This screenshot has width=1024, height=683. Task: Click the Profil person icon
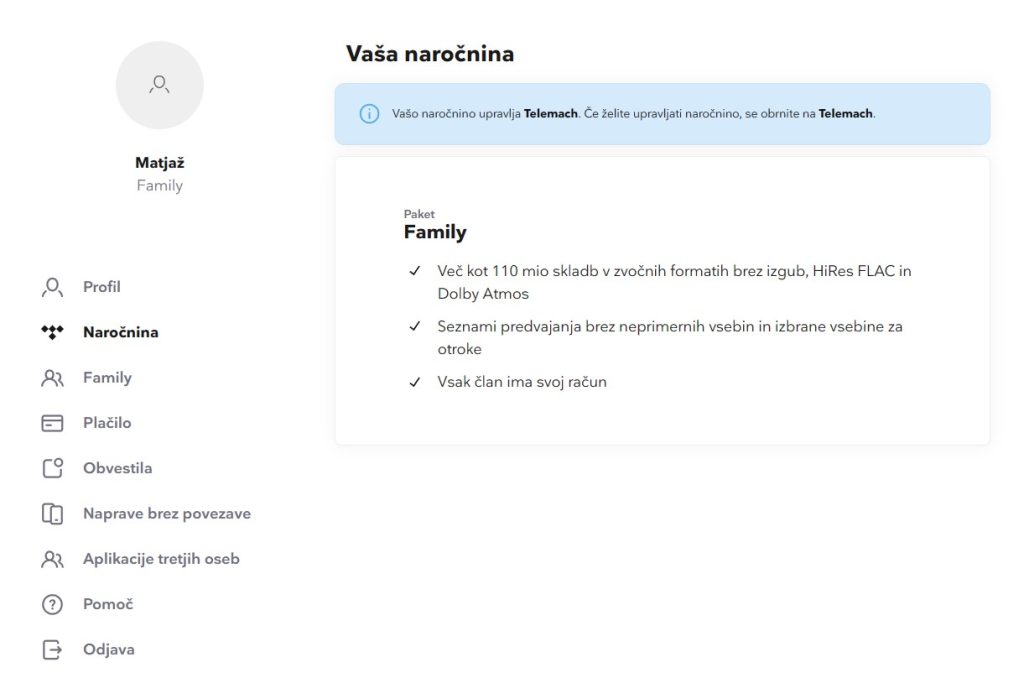tap(52, 287)
